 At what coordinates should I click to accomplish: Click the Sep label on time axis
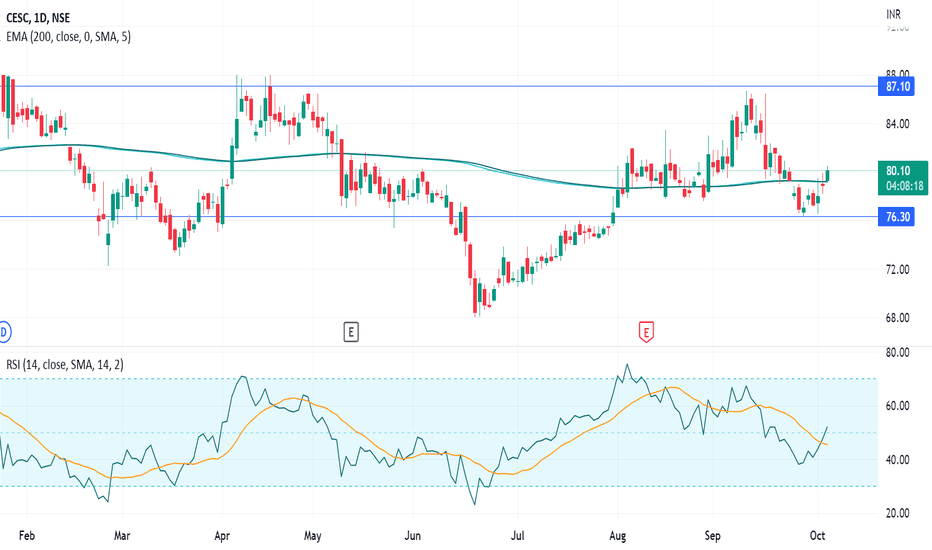[713, 536]
